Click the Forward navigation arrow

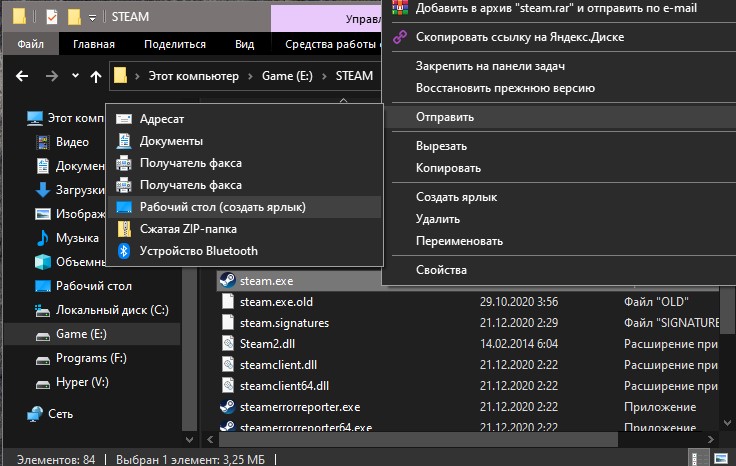tap(52, 76)
